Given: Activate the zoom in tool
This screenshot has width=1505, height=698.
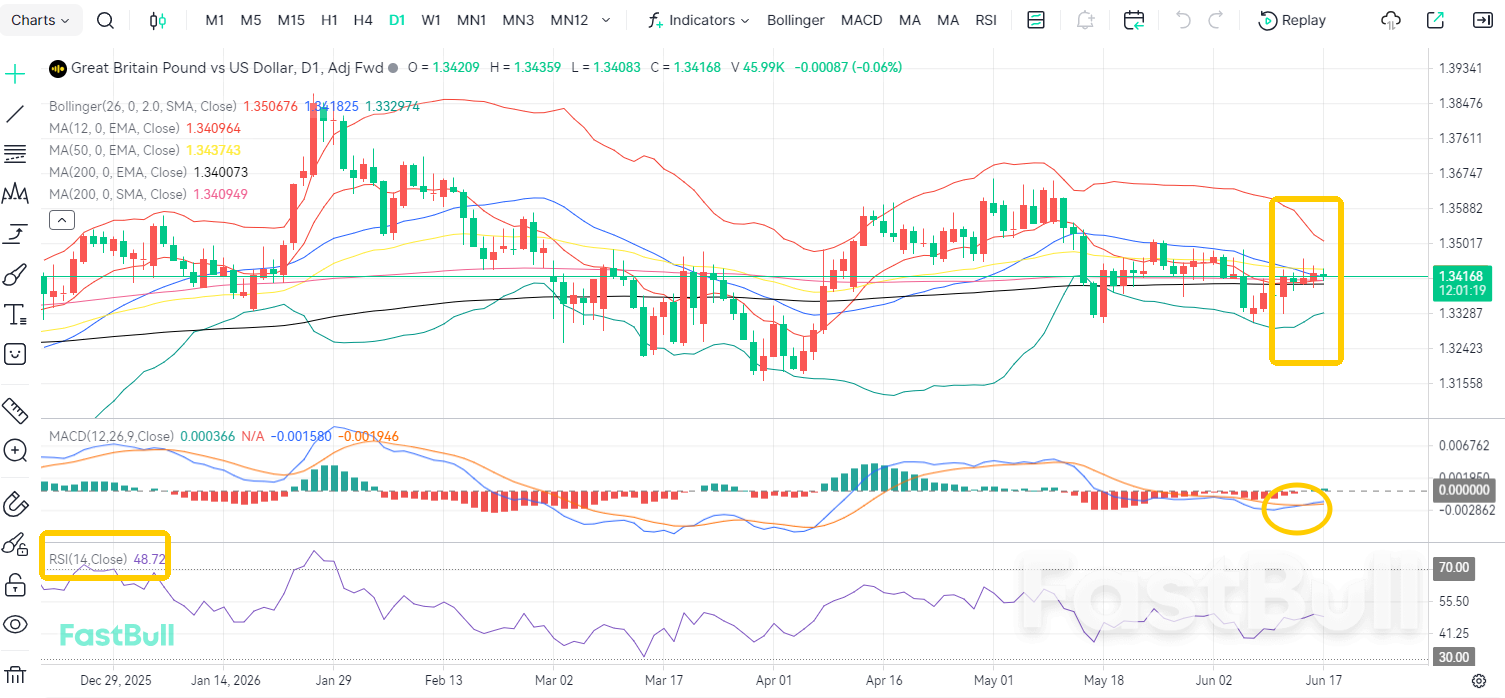Looking at the screenshot, I should (x=15, y=450).
